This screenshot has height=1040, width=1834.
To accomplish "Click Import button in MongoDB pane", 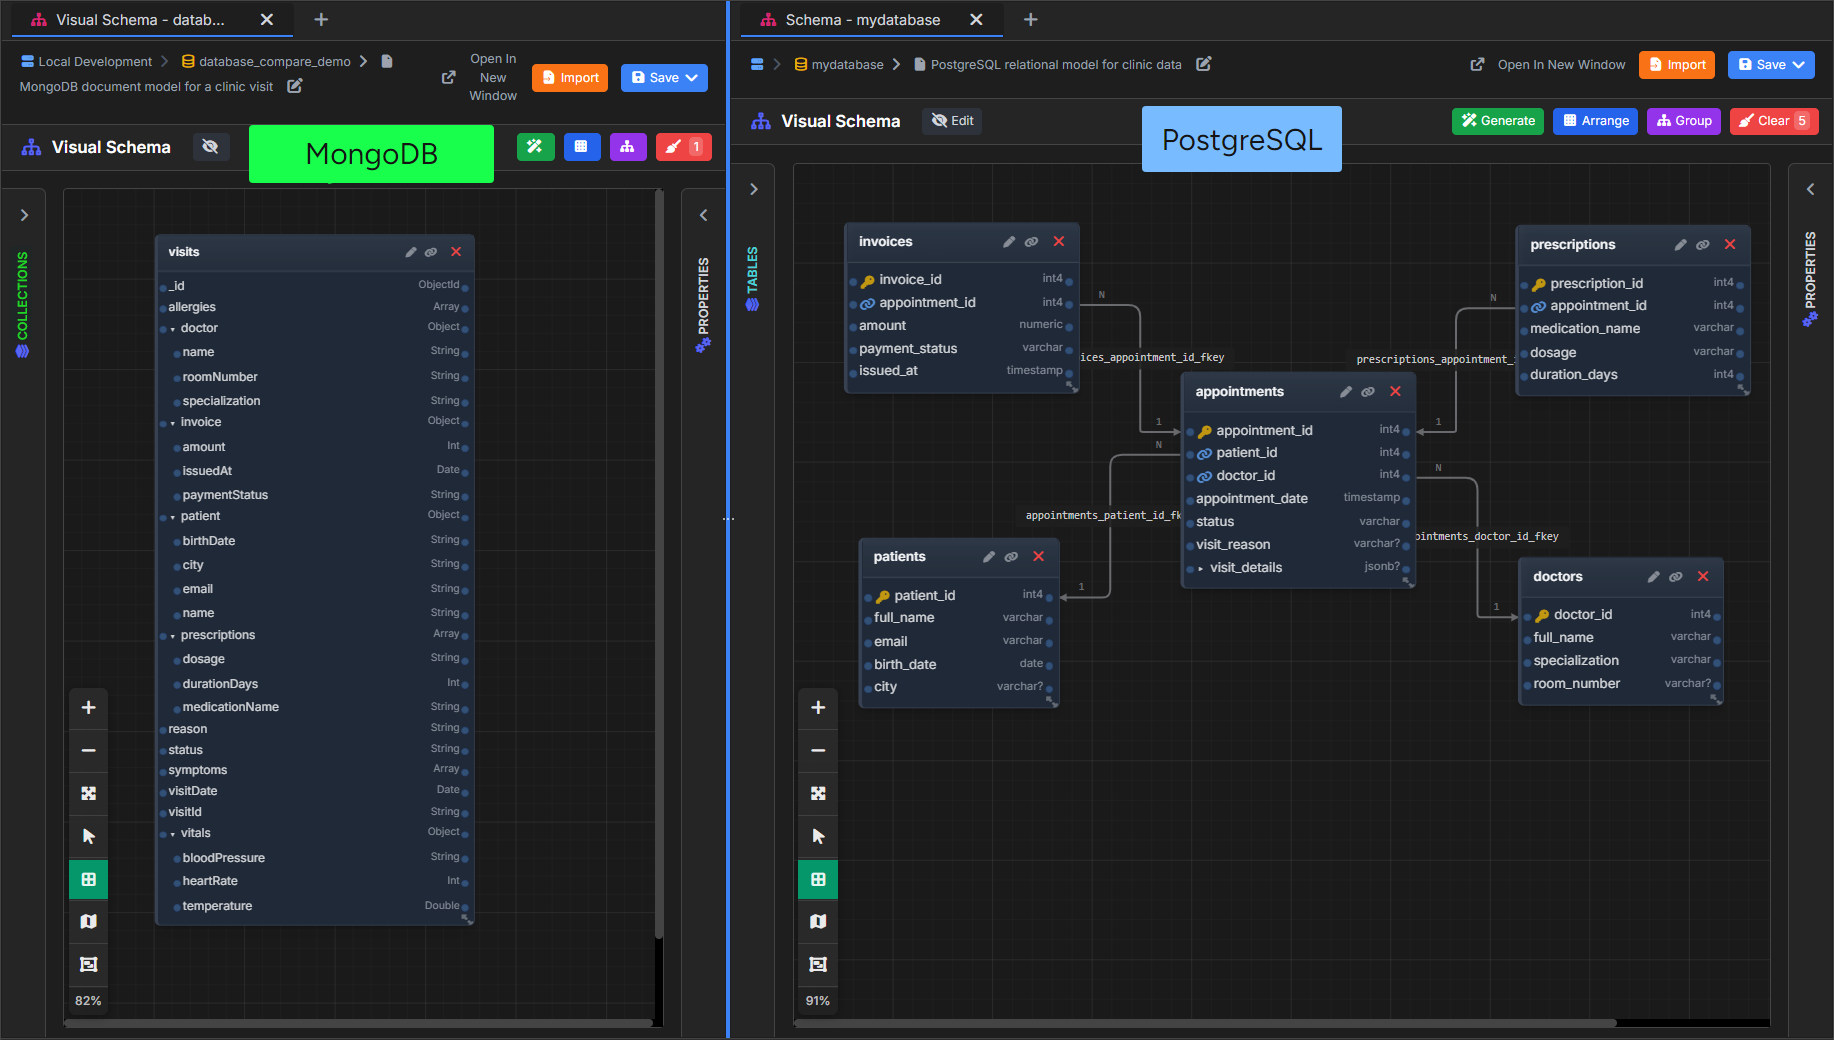I will [570, 78].
